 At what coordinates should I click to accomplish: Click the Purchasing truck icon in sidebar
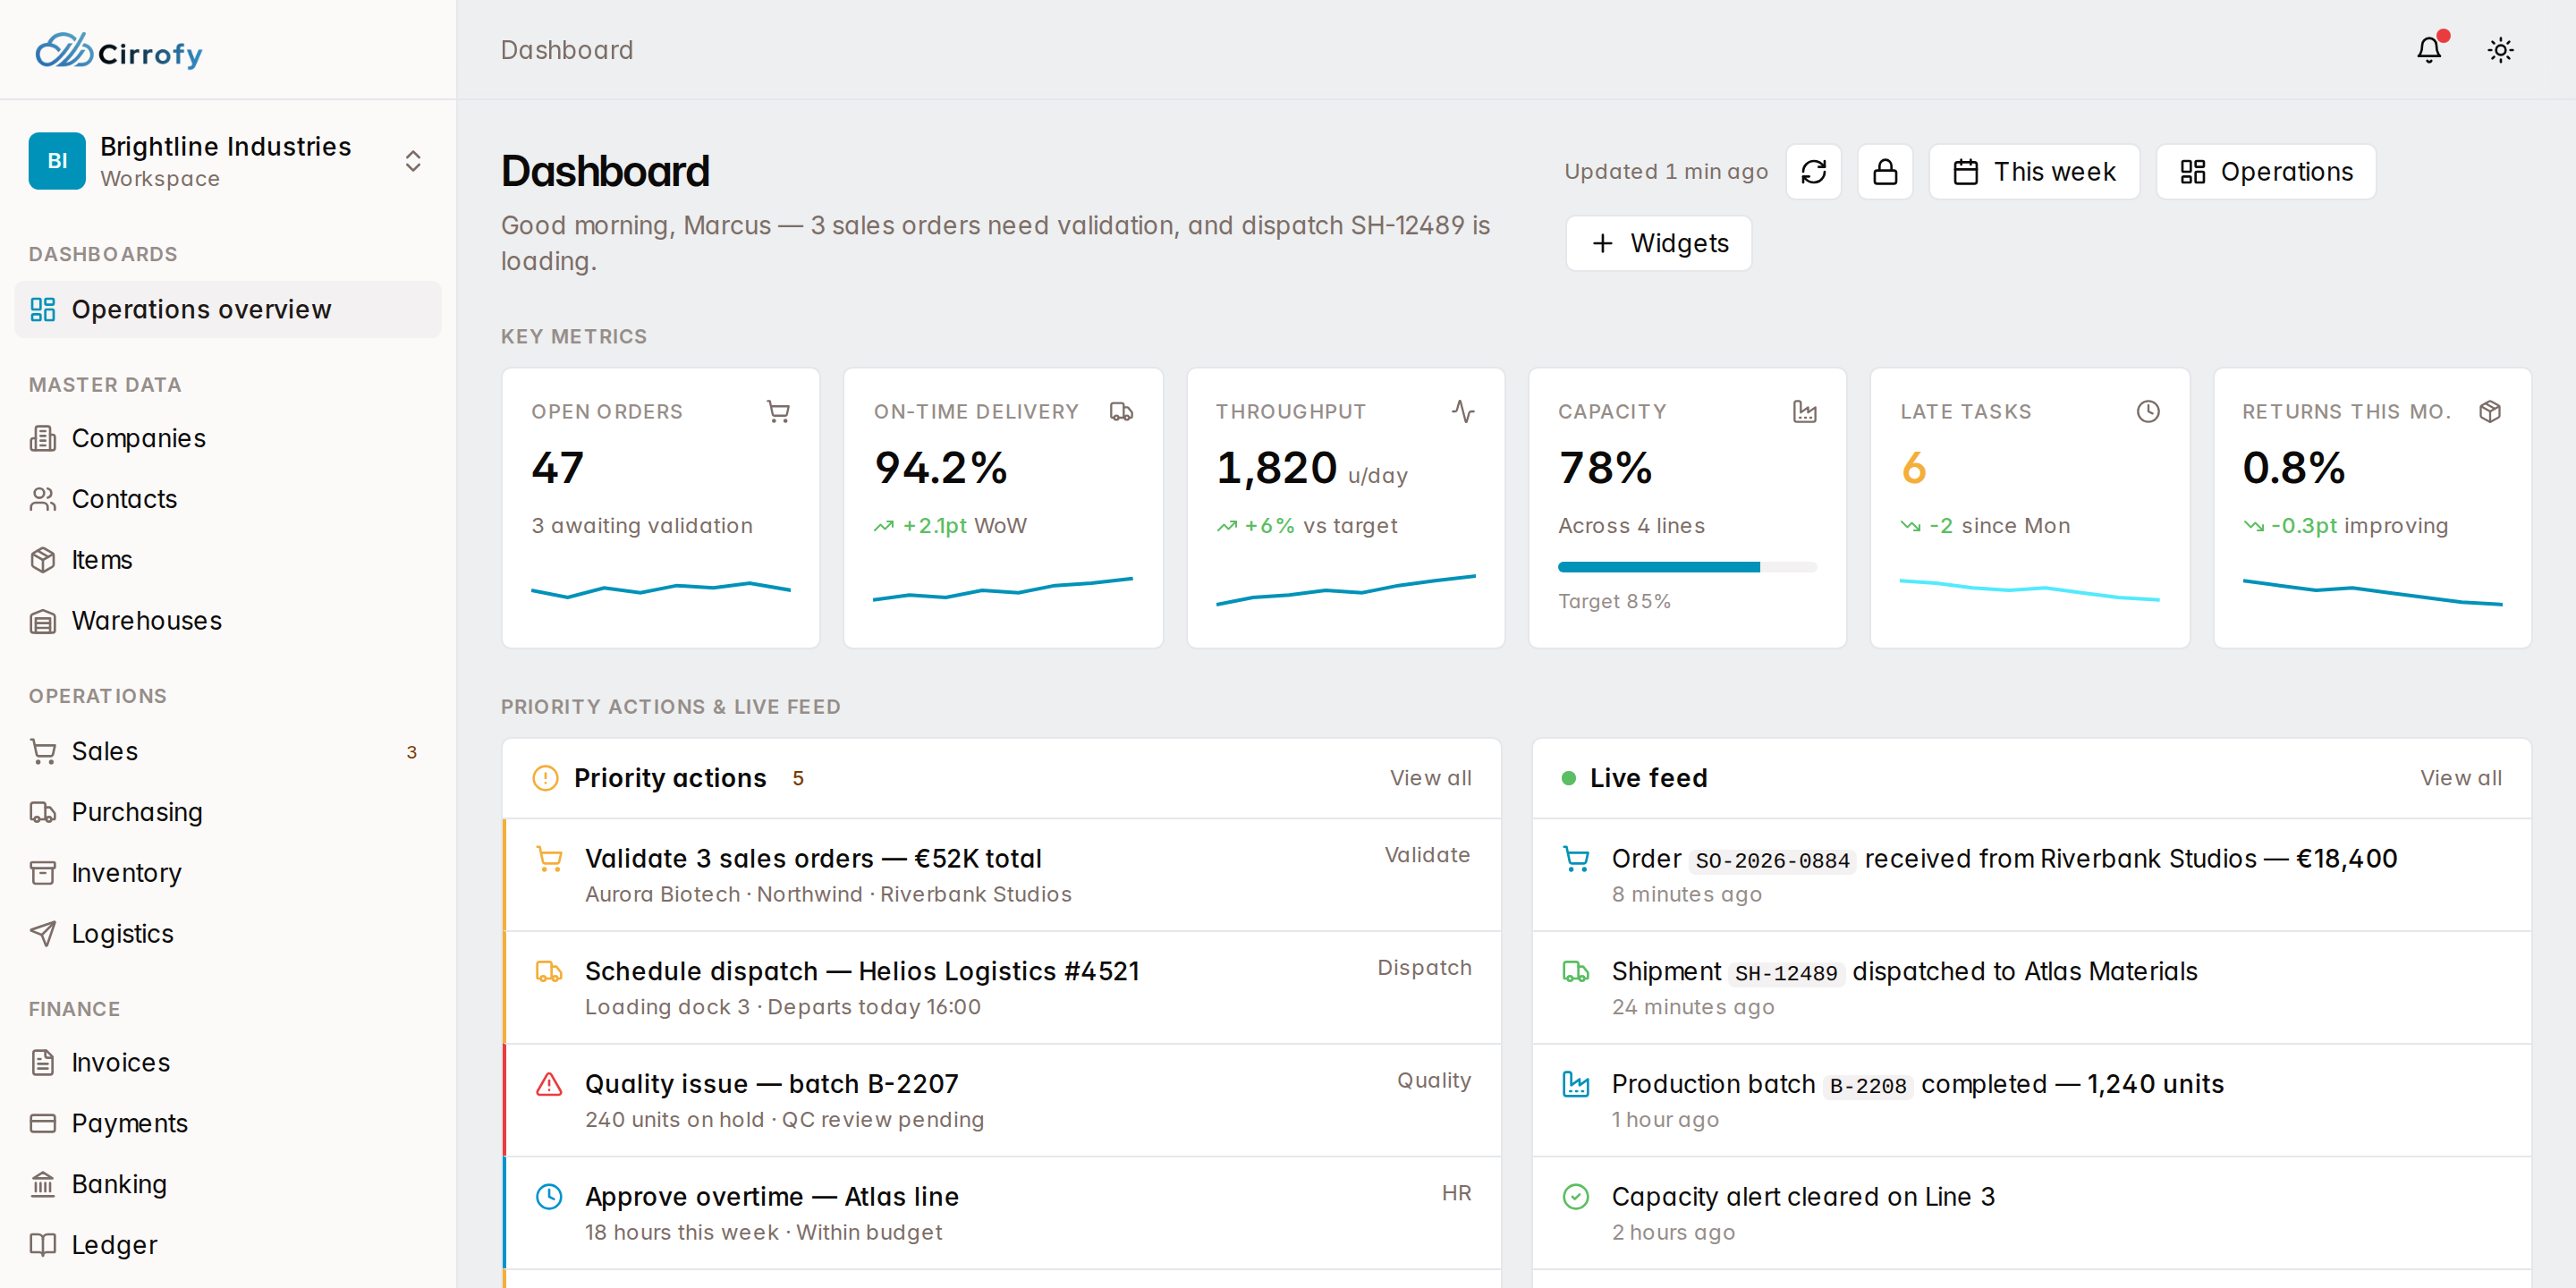click(42, 812)
